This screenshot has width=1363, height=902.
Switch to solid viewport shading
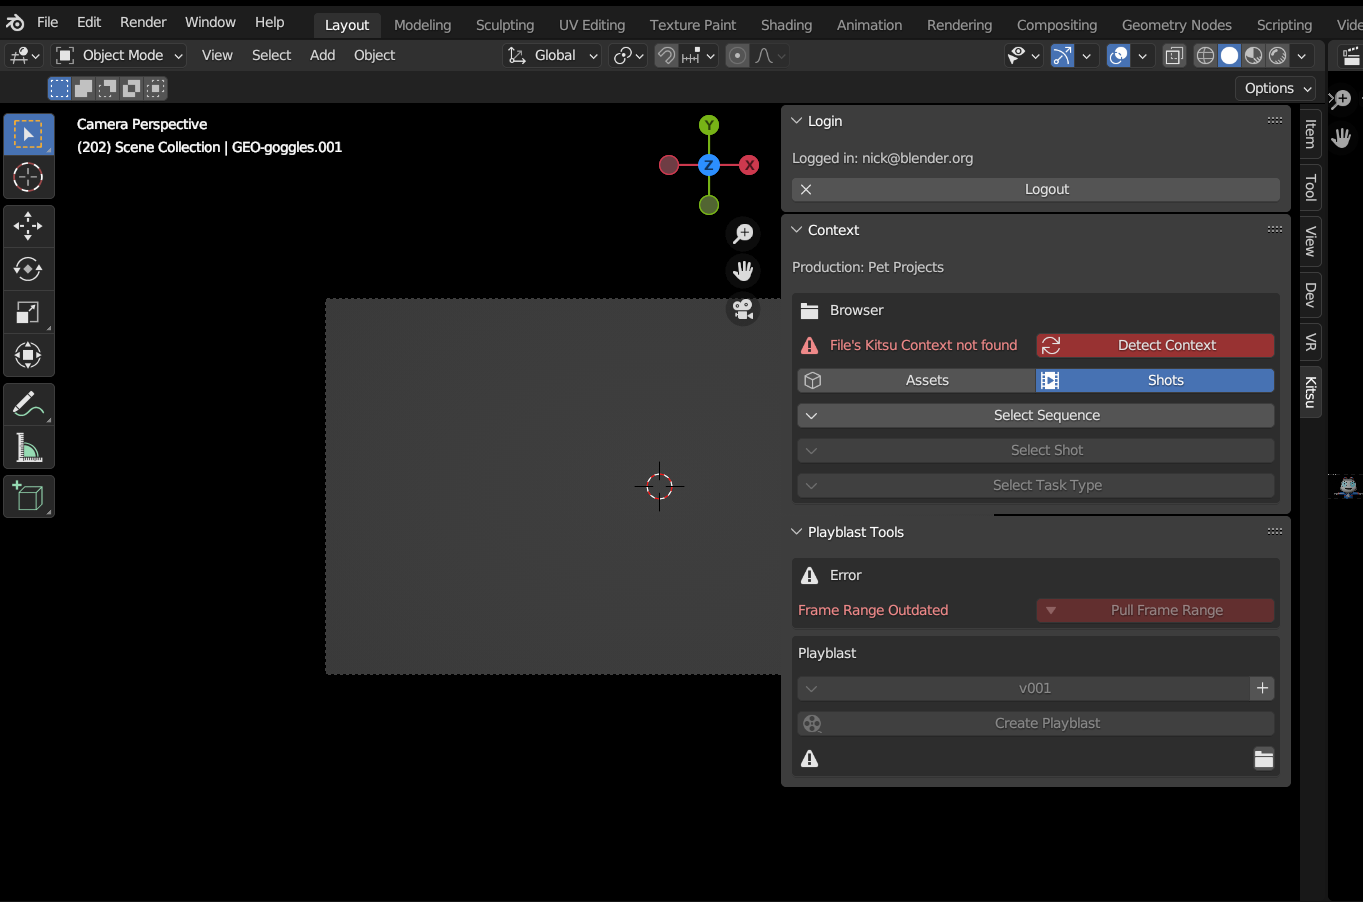coord(1230,56)
